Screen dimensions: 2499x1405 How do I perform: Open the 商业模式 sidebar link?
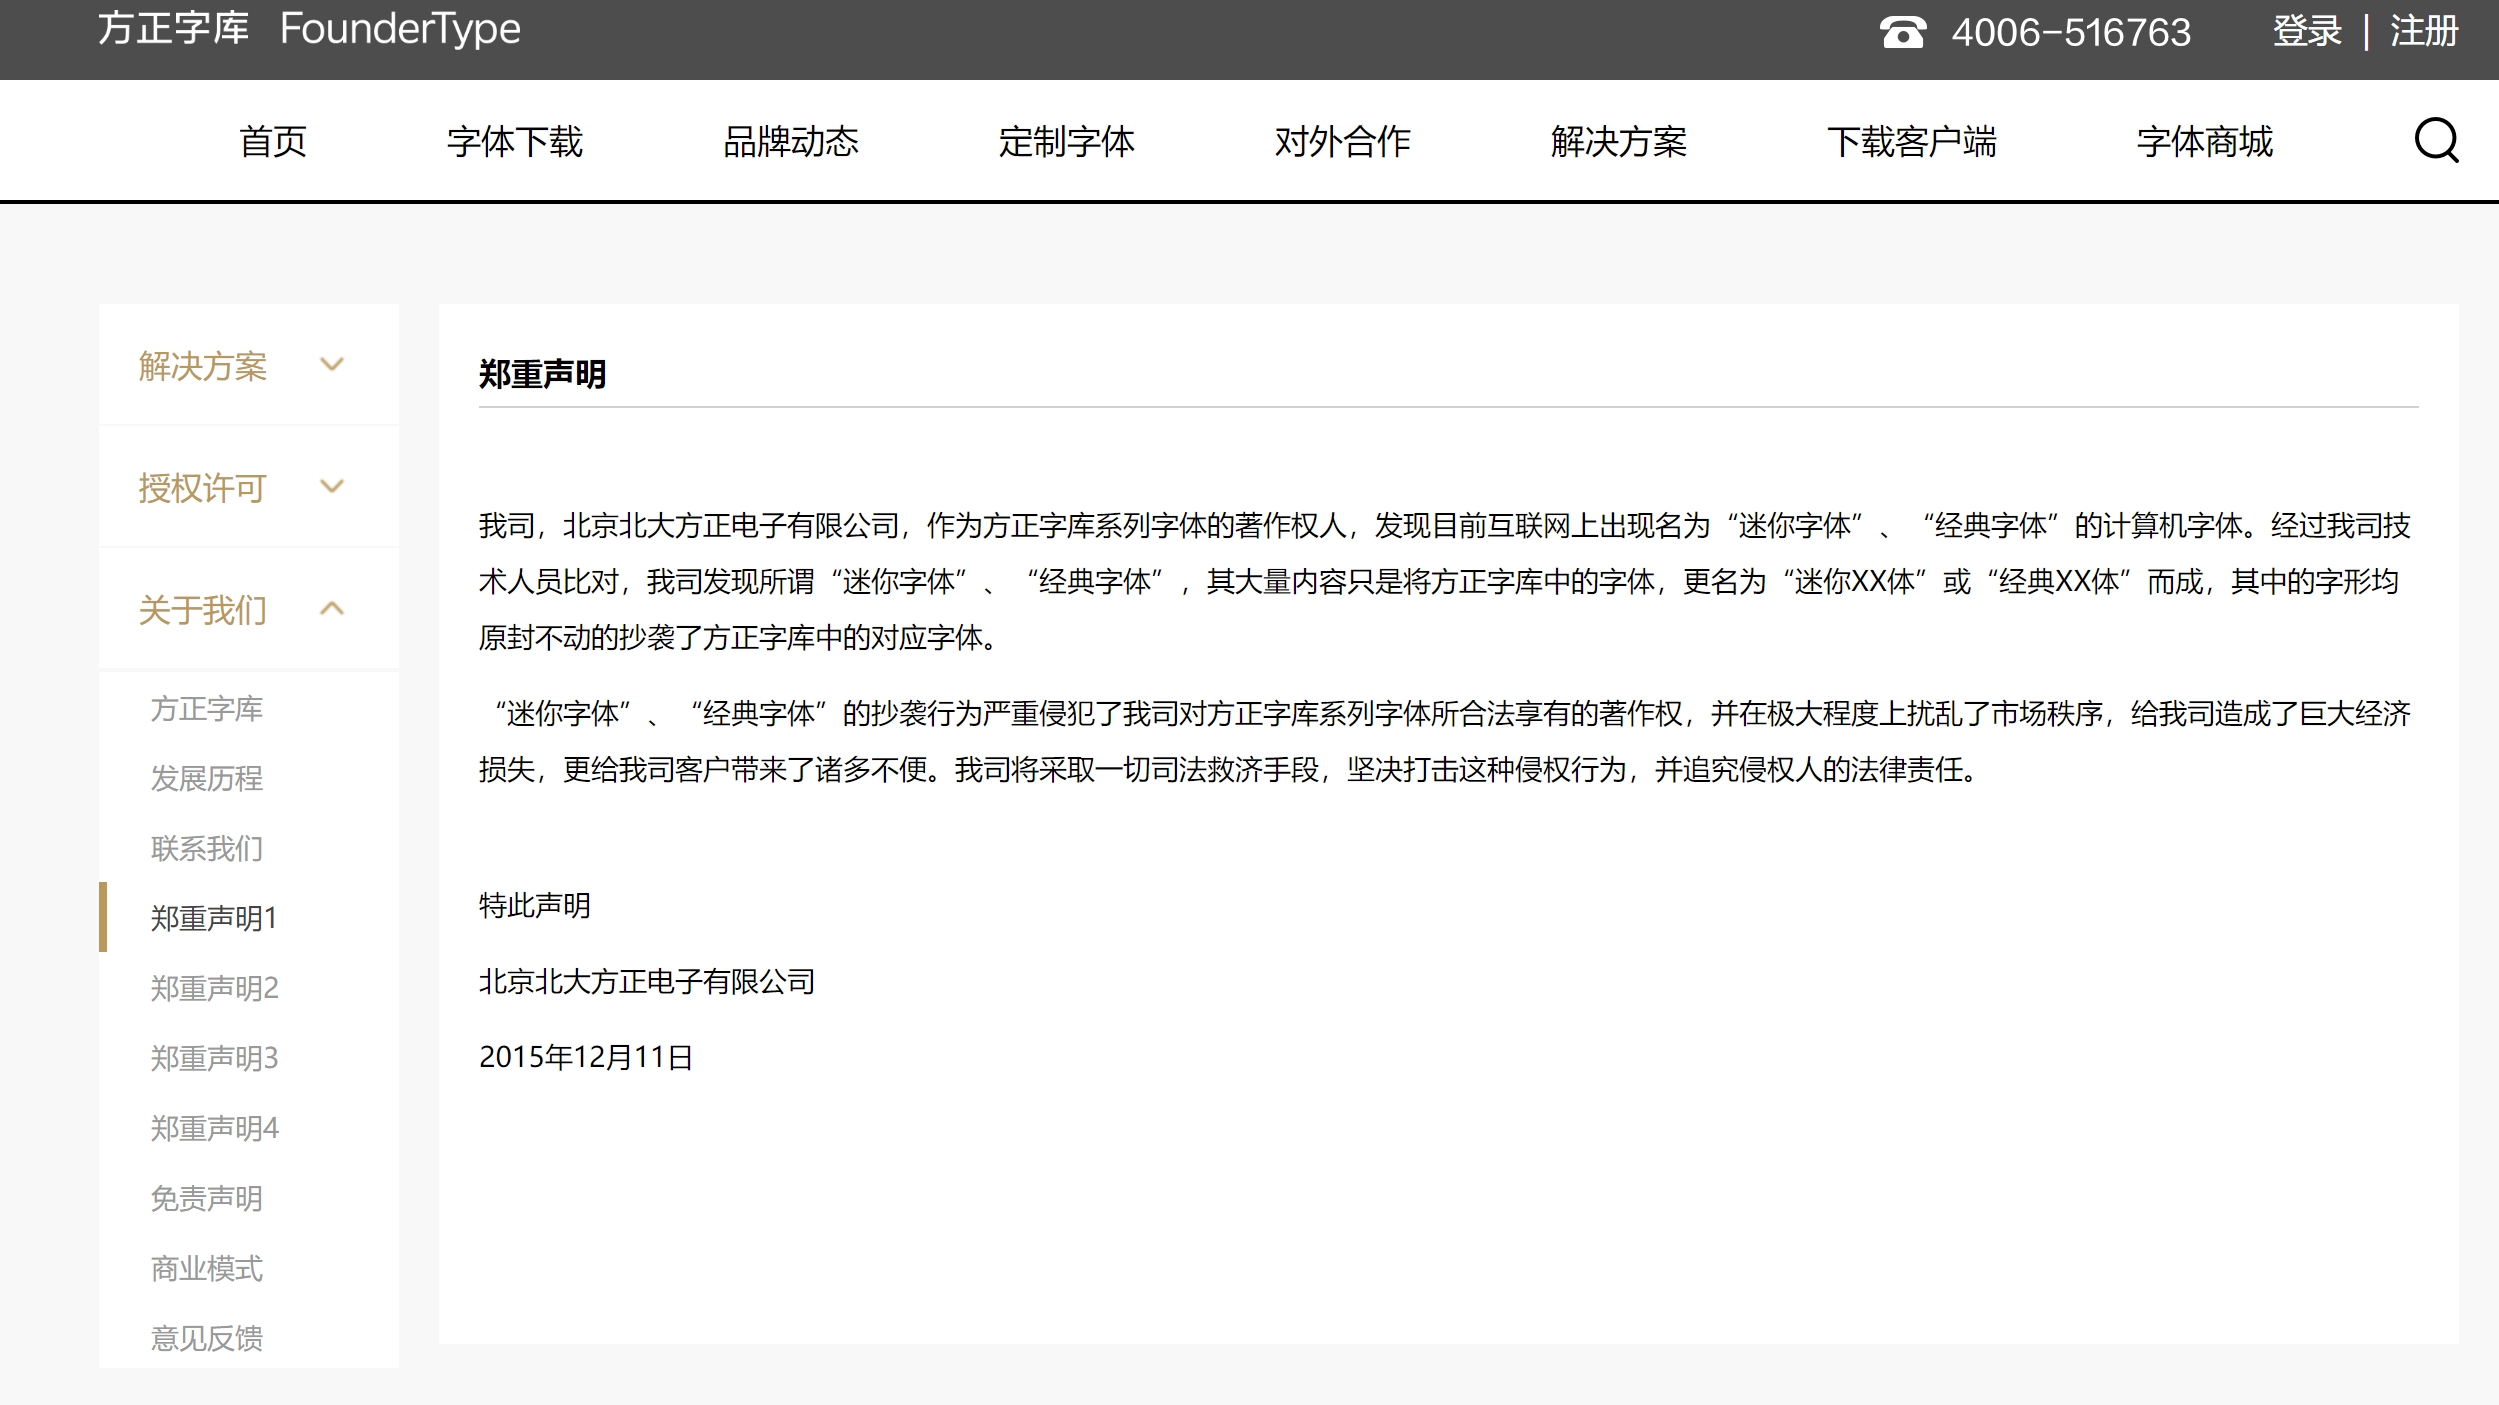point(207,1268)
